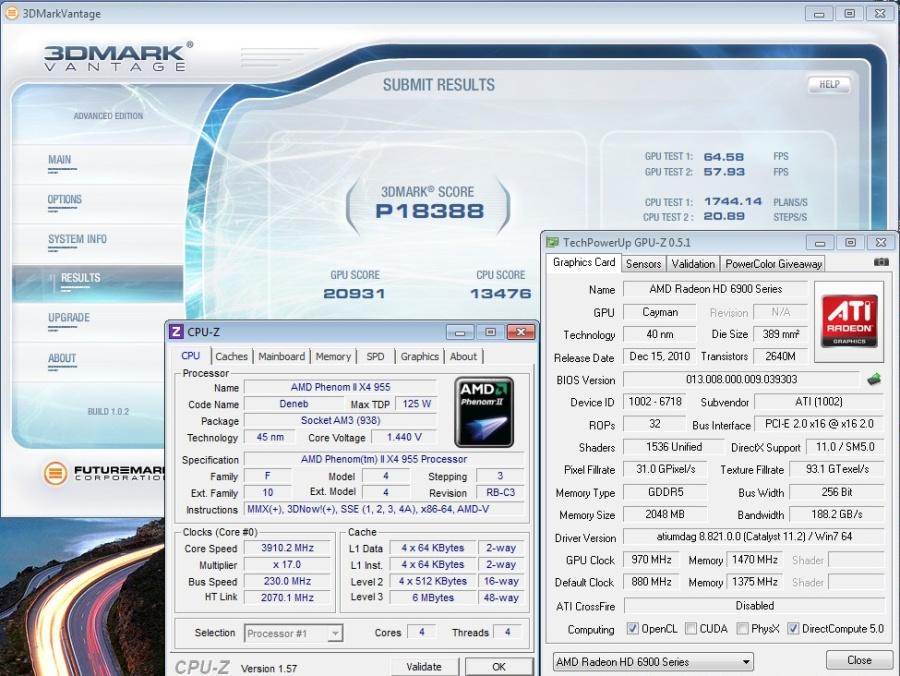This screenshot has width=900, height=676.
Task: Minimize the GPU-Z window
Action: pyautogui.click(x=820, y=243)
